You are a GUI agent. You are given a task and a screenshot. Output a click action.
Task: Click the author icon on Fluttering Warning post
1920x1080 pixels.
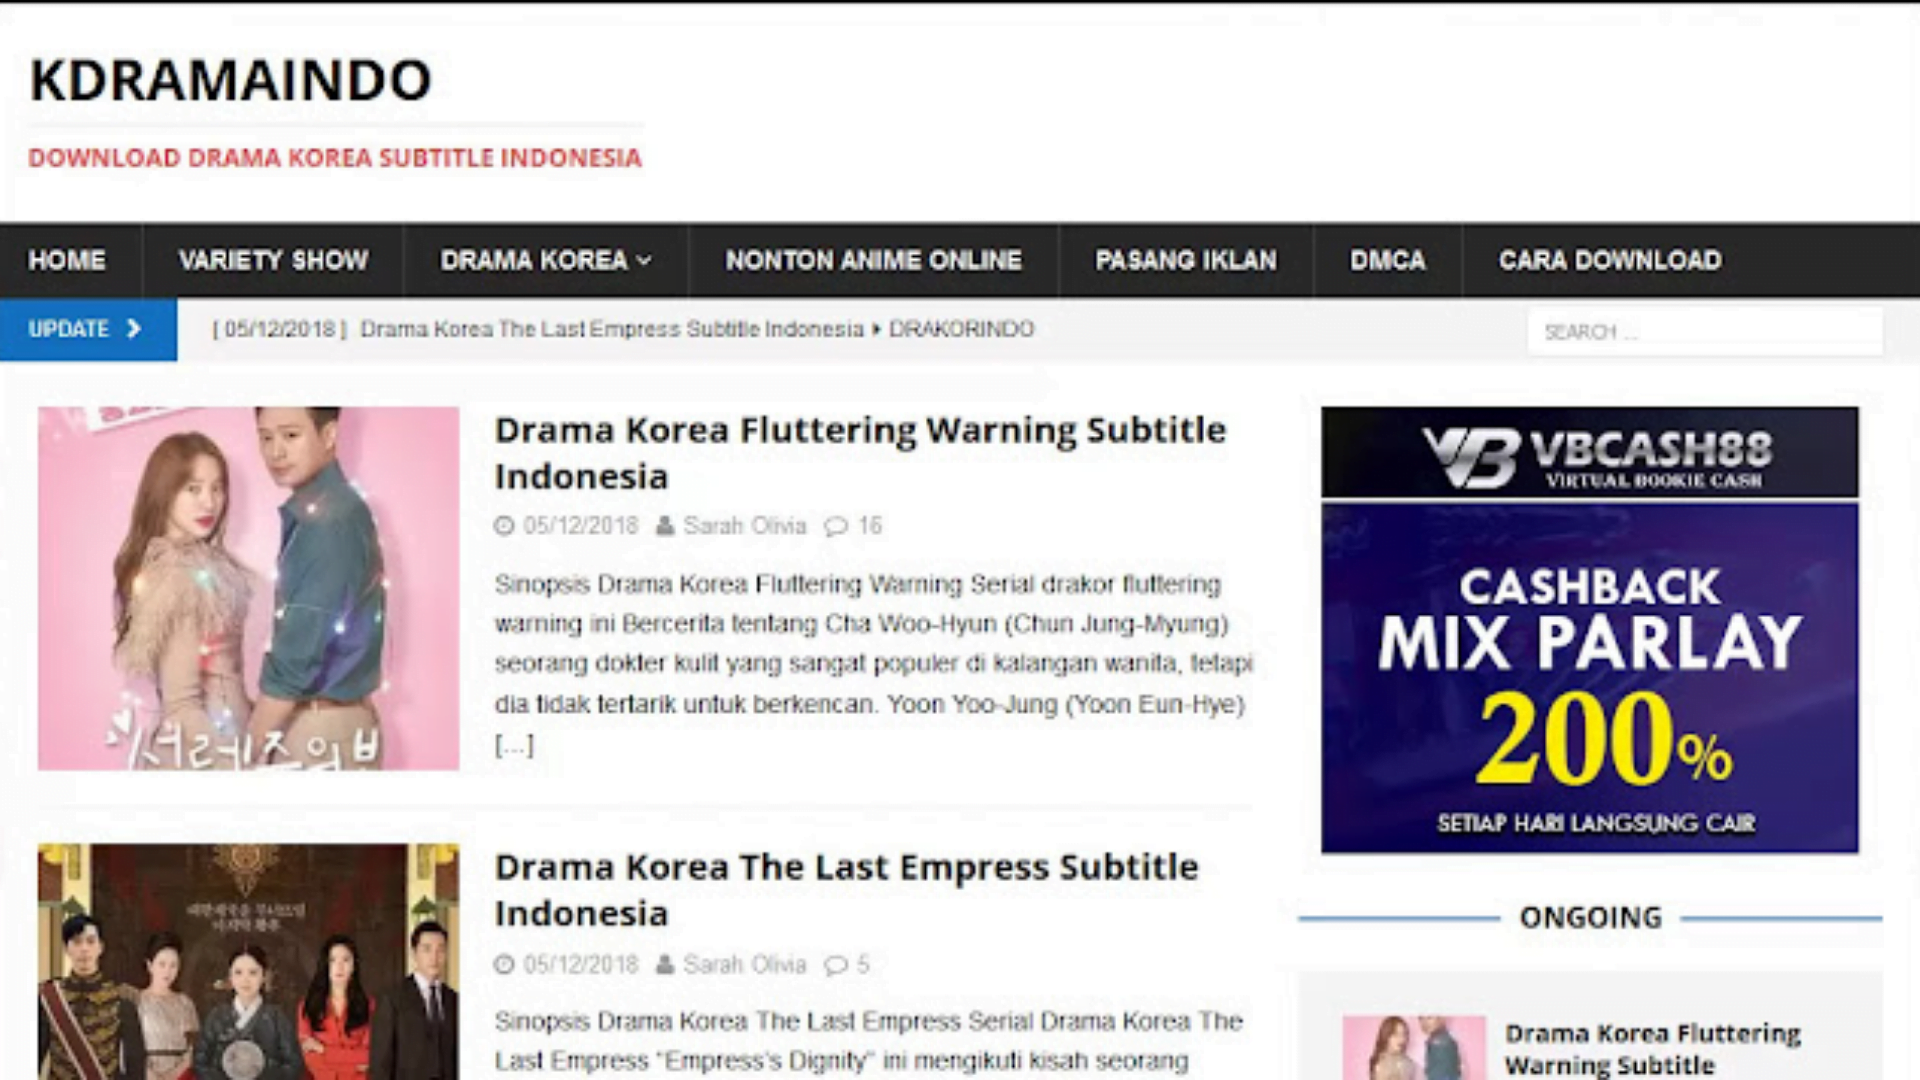point(665,526)
